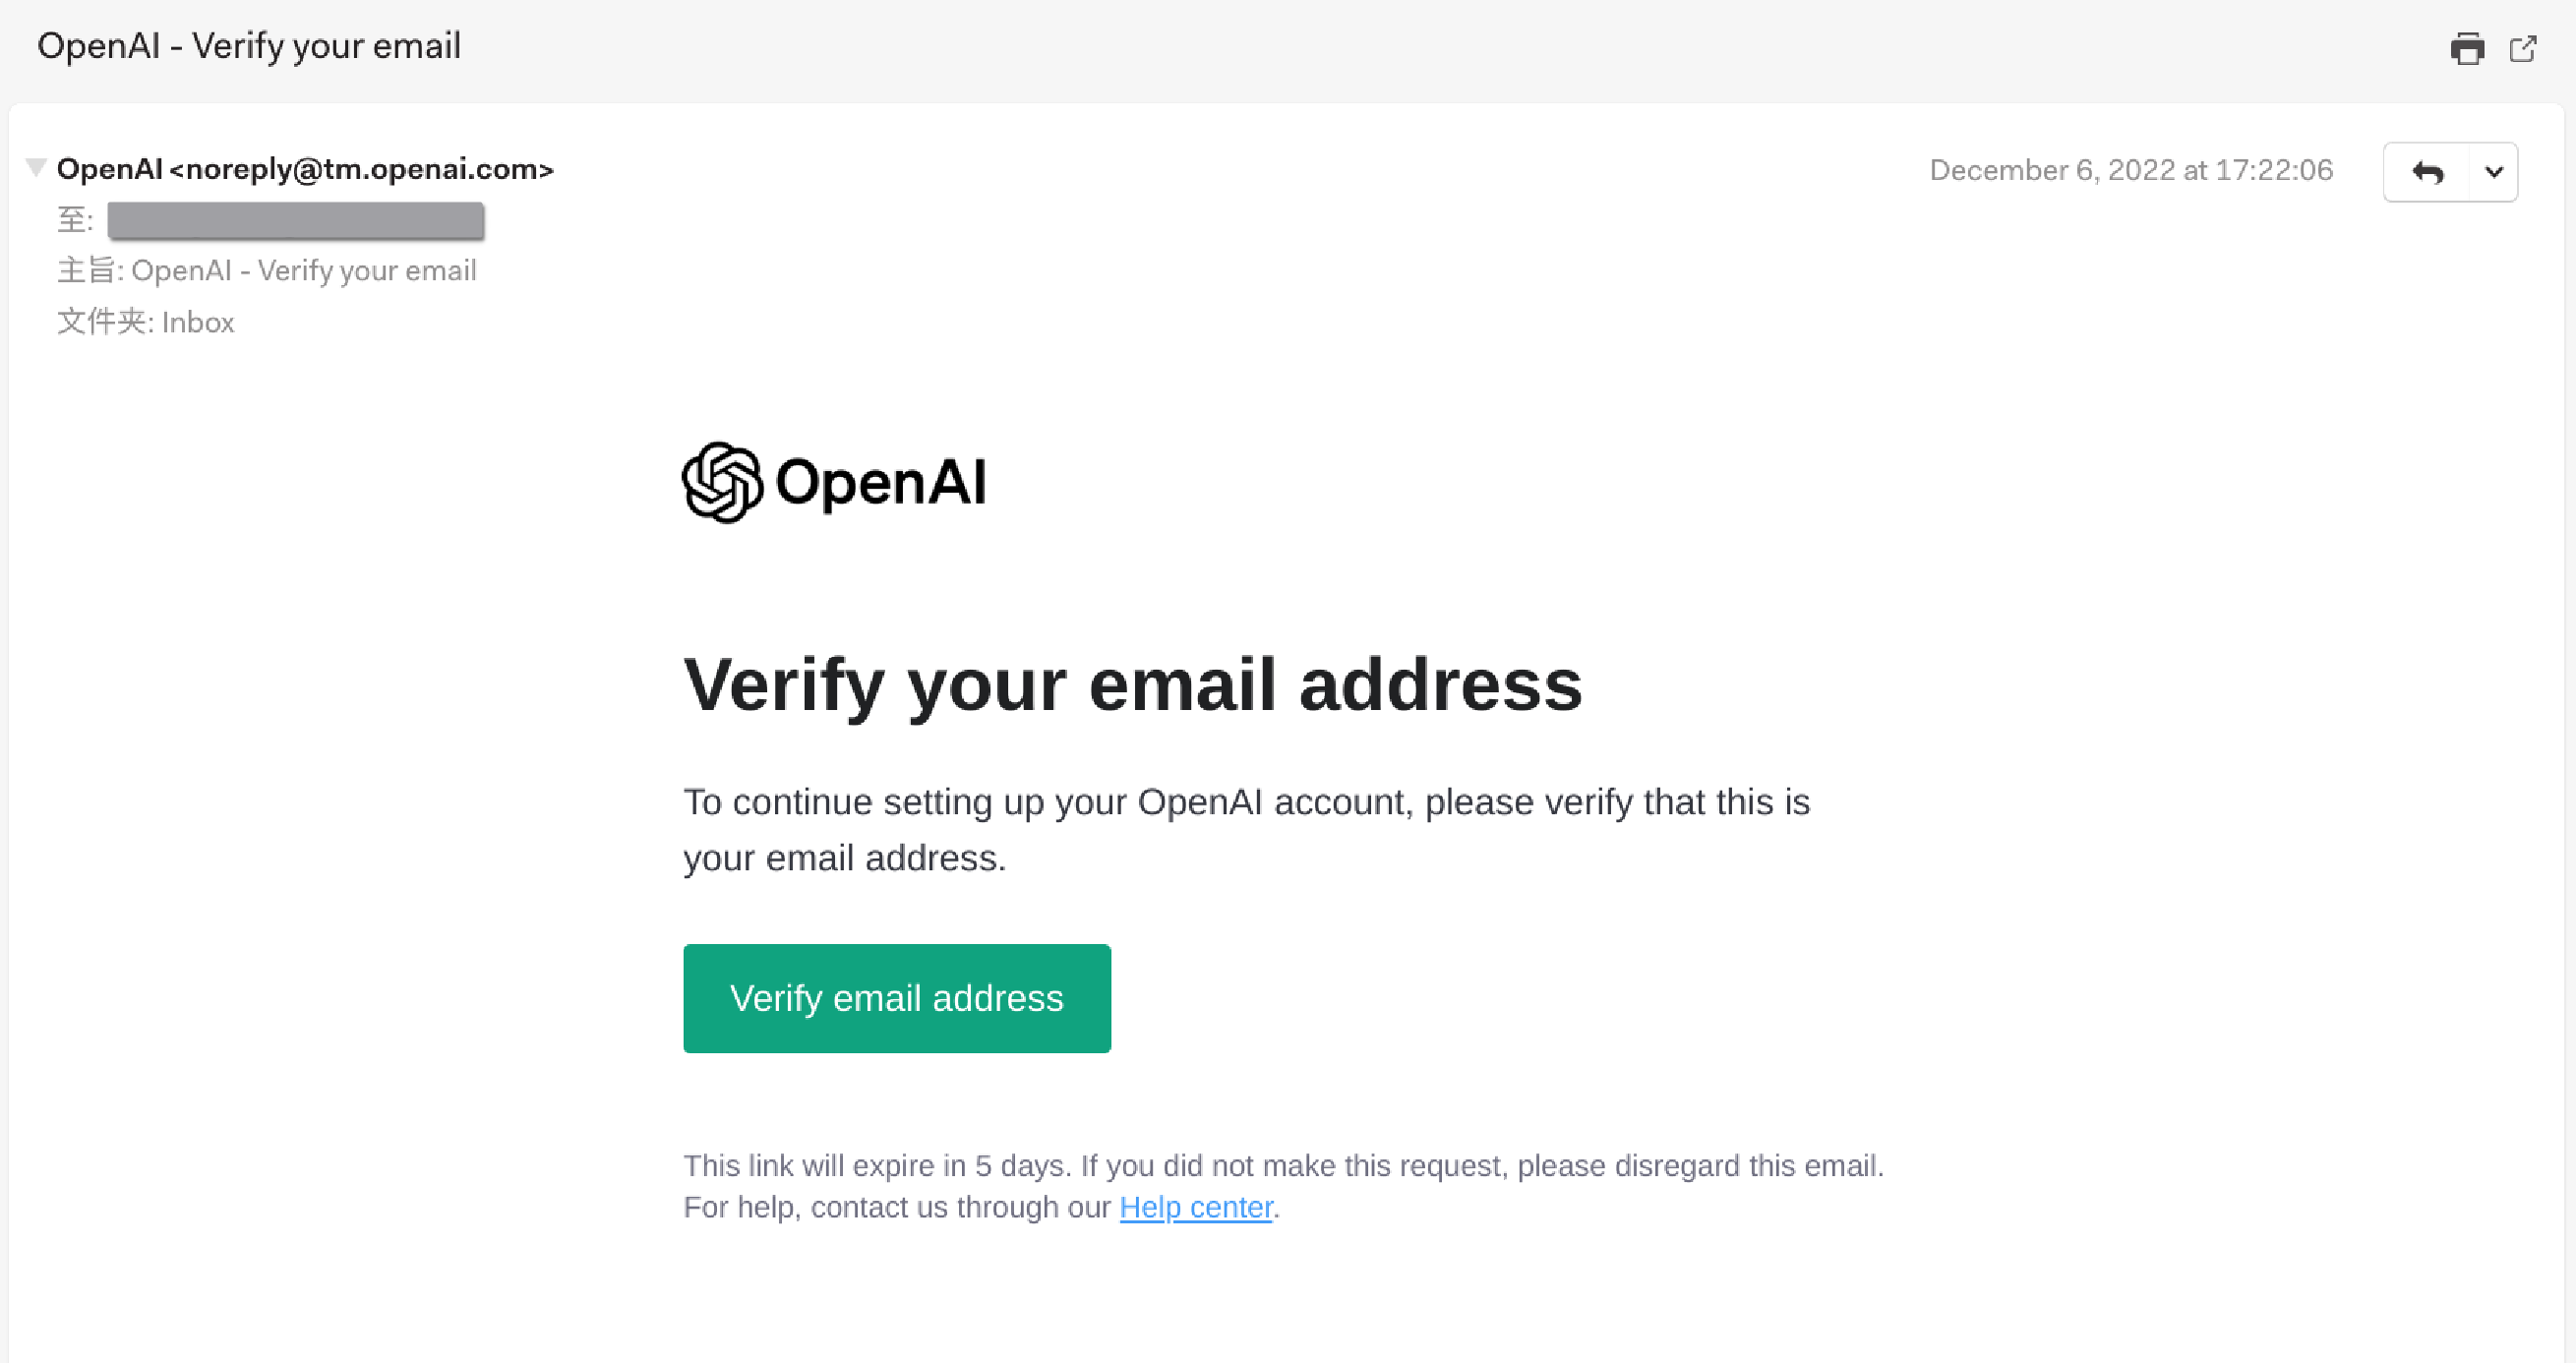Click the 文件夹 folder label
The image size is (2576, 1363).
coord(103,322)
